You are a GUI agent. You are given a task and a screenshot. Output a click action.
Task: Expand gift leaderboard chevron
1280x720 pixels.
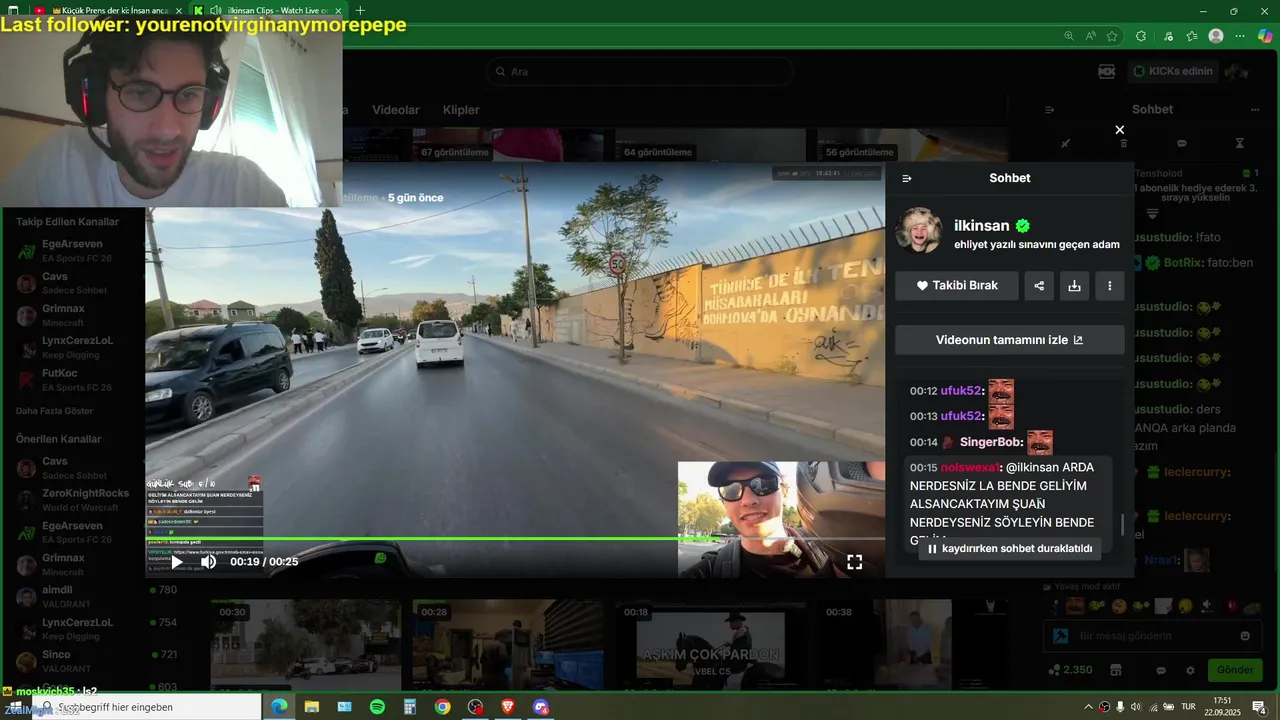pyautogui.click(x=1152, y=214)
